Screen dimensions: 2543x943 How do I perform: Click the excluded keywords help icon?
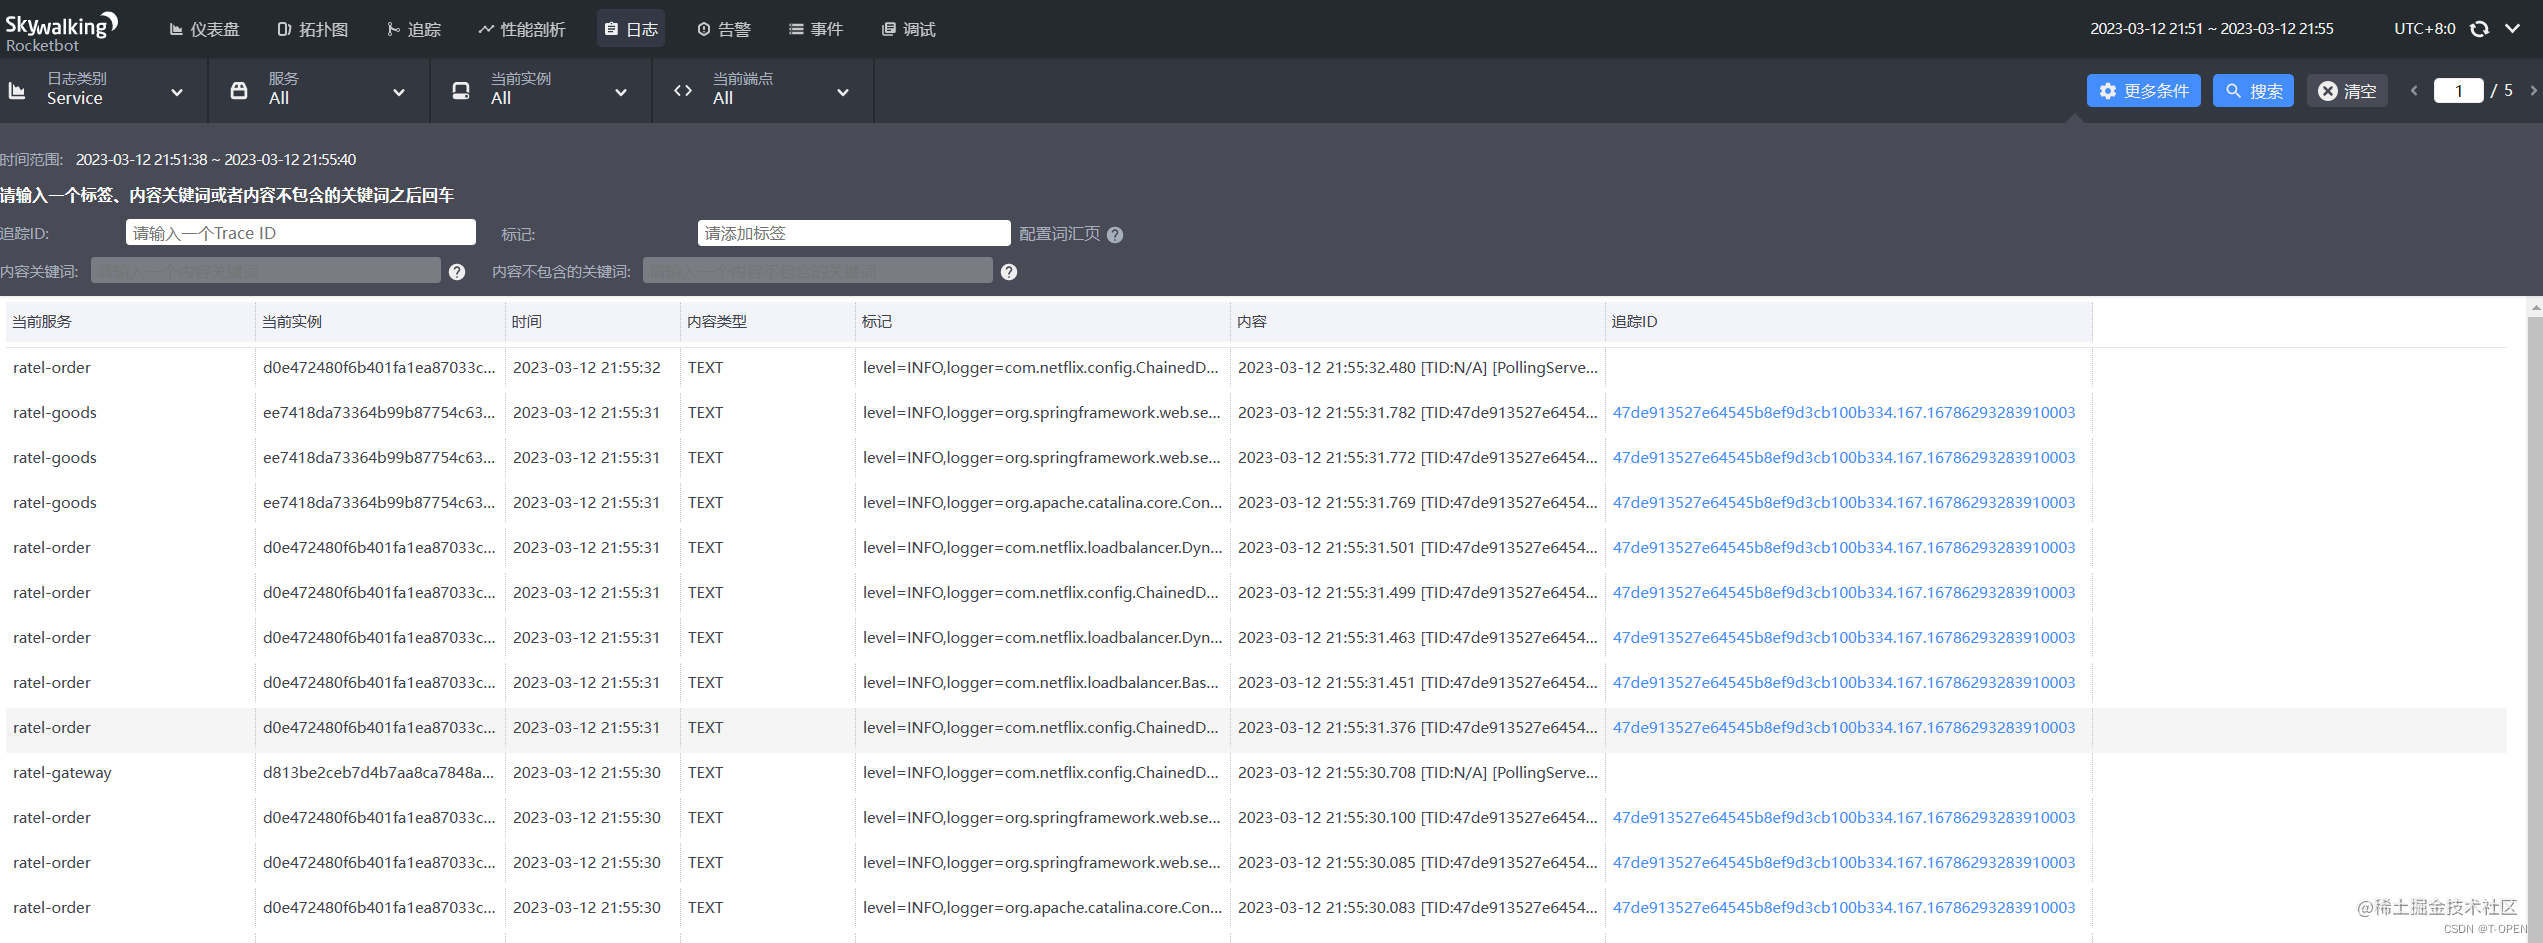(1009, 272)
